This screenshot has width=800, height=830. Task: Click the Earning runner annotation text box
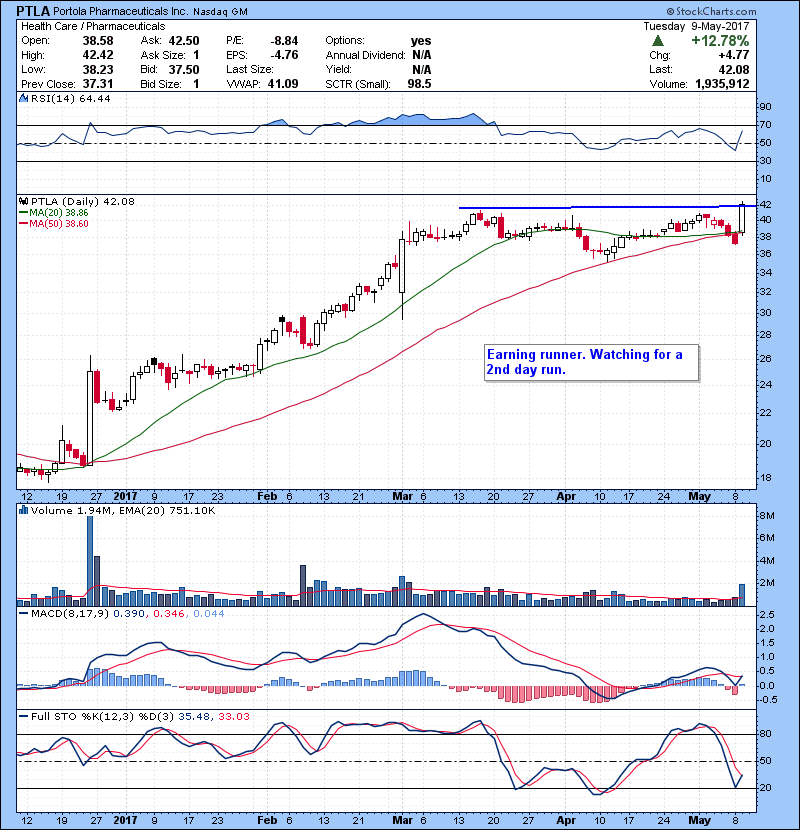point(591,363)
